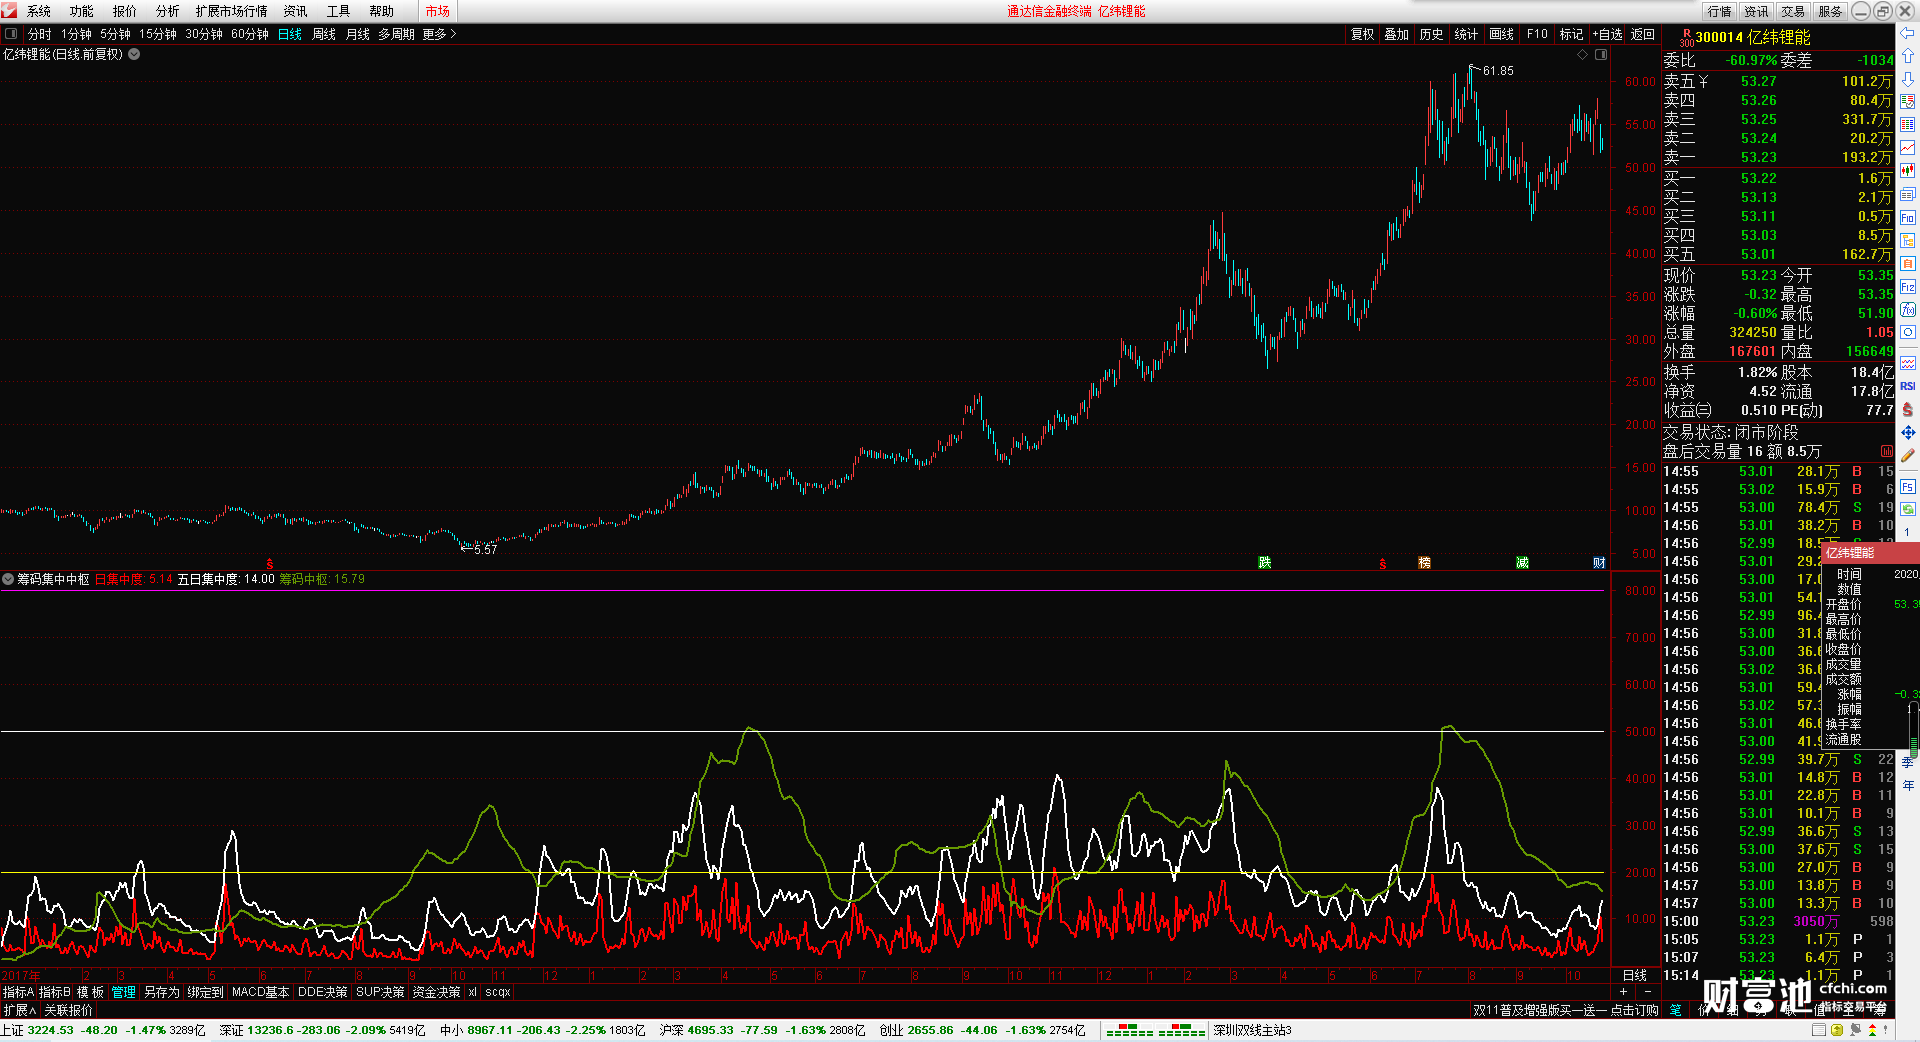Click the F5 icon in right sidebar
1920x1042 pixels.
(x=1907, y=487)
